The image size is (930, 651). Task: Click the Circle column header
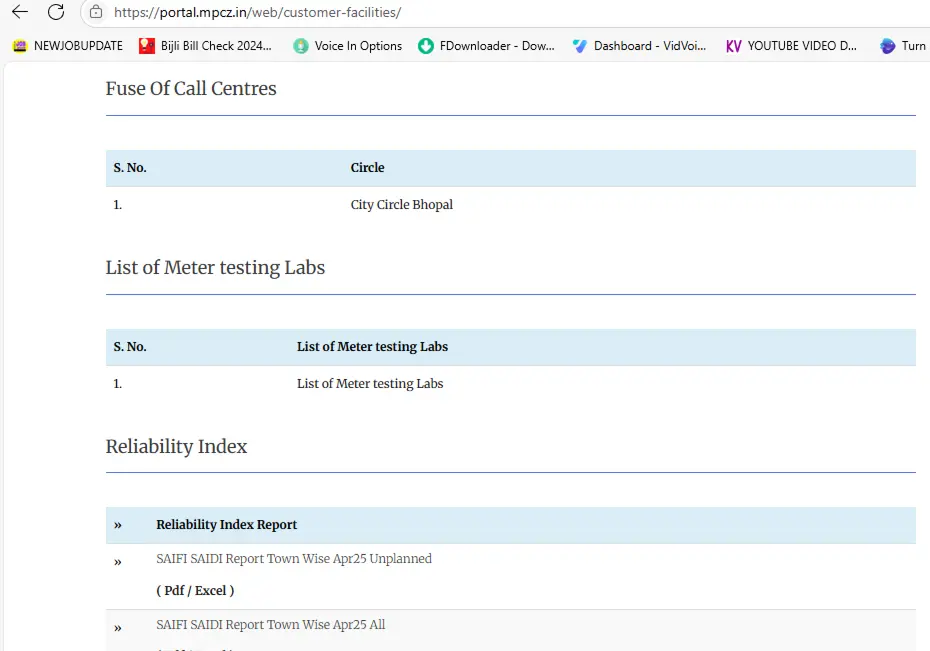click(367, 168)
